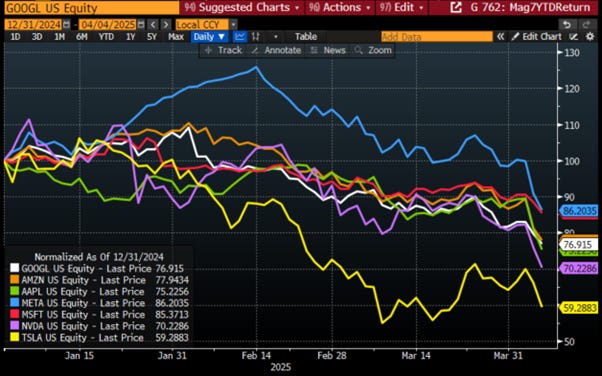Screen dimensions: 602x376
Task: Click the redo arrow icon
Action: pos(586,25)
